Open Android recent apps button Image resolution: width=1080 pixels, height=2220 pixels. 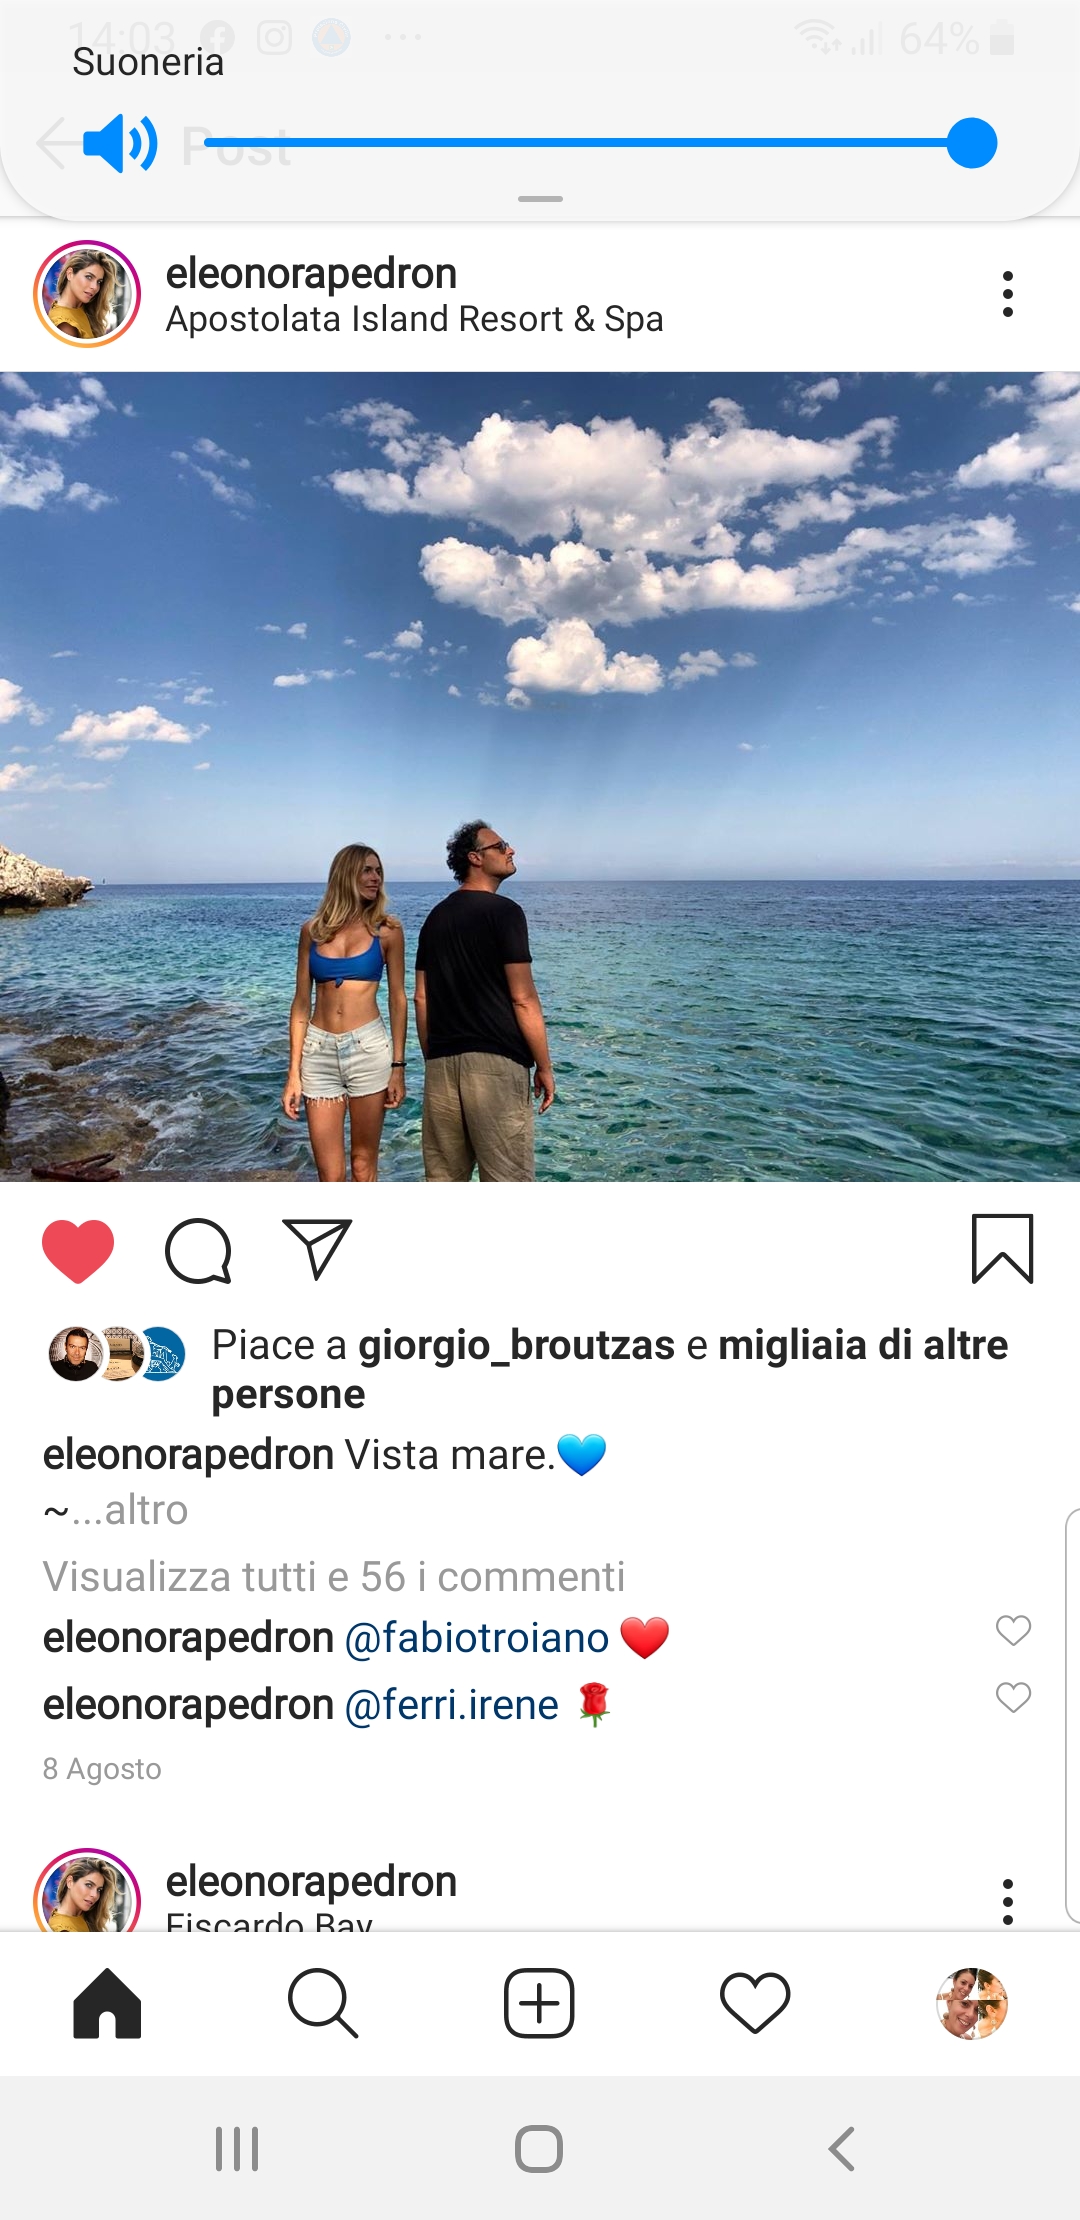click(237, 2148)
